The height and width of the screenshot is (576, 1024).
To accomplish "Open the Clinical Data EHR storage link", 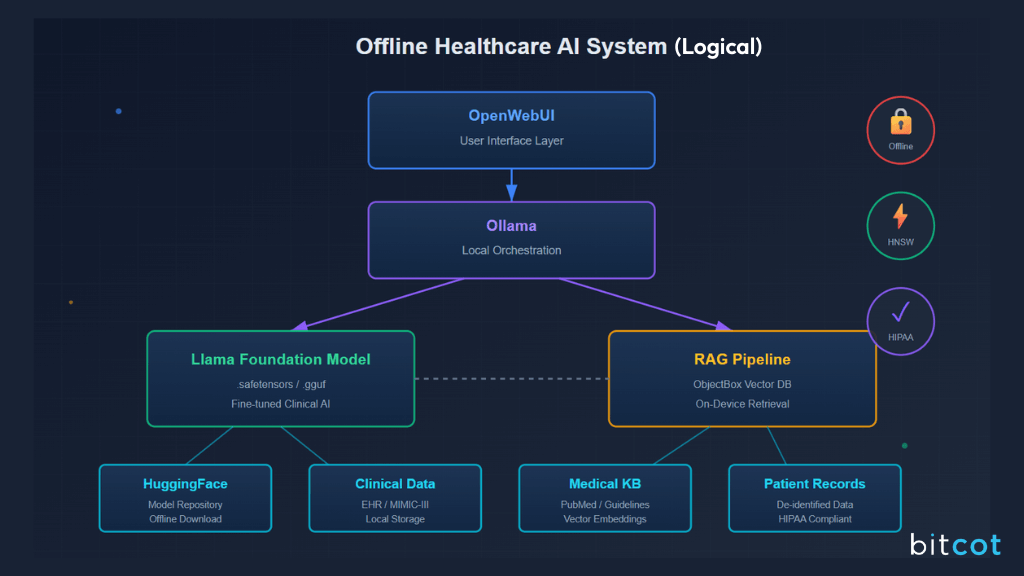I will tap(395, 497).
